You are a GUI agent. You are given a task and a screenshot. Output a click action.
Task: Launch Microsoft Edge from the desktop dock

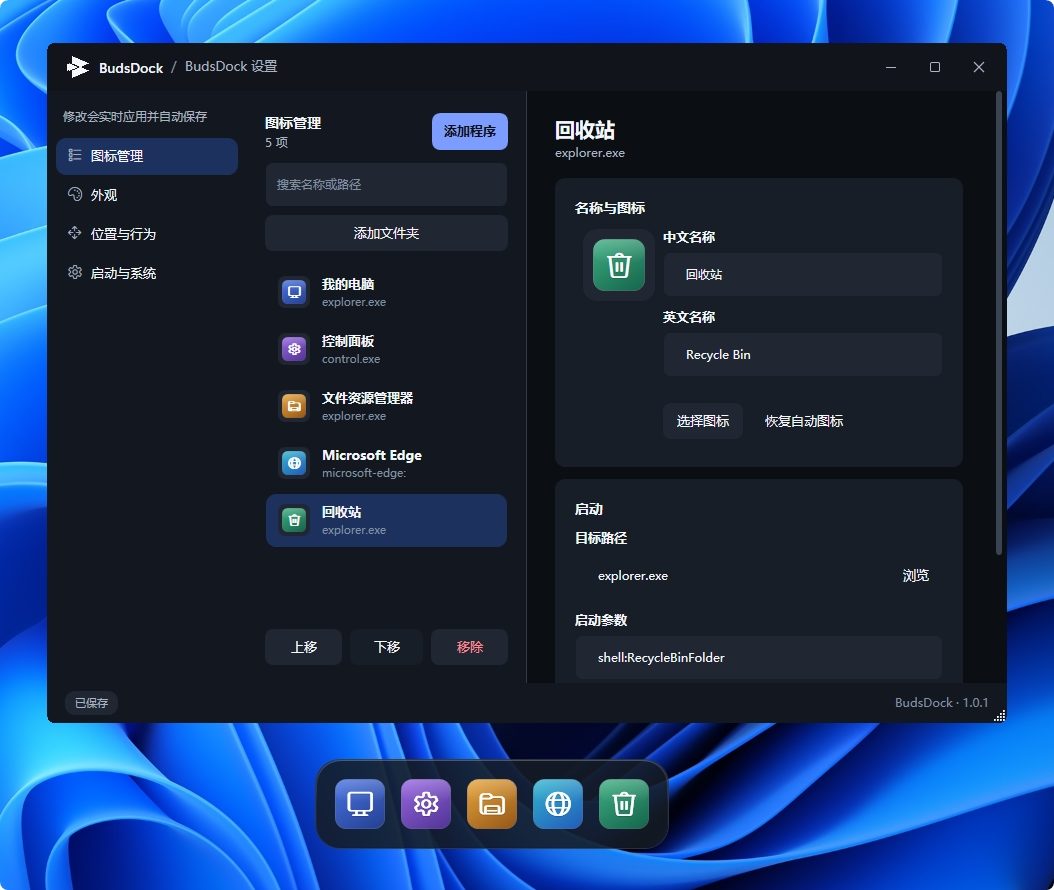[558, 804]
